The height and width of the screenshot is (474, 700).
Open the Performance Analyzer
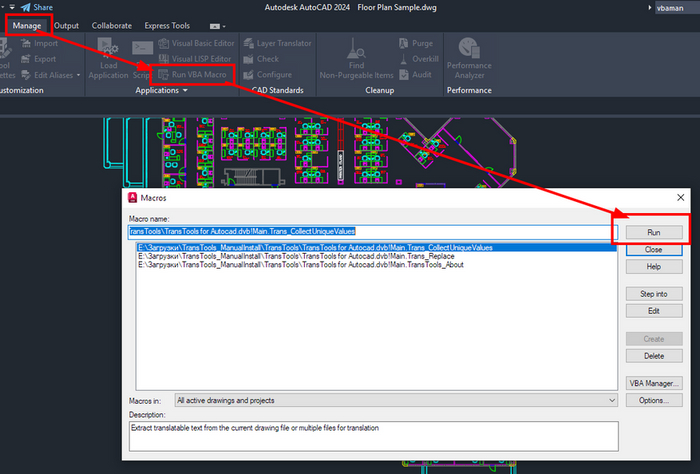click(x=469, y=58)
